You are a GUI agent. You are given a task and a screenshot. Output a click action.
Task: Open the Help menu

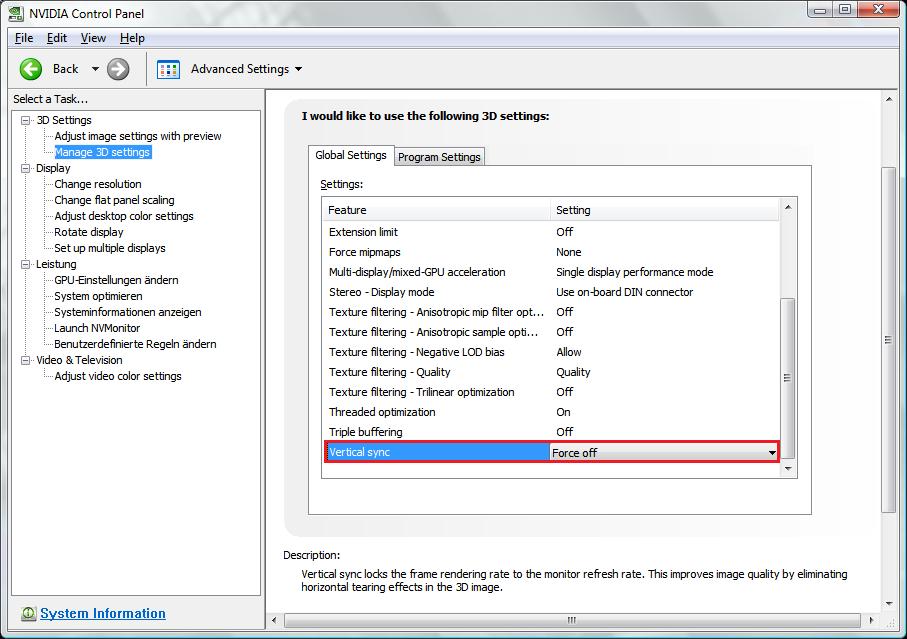[132, 38]
